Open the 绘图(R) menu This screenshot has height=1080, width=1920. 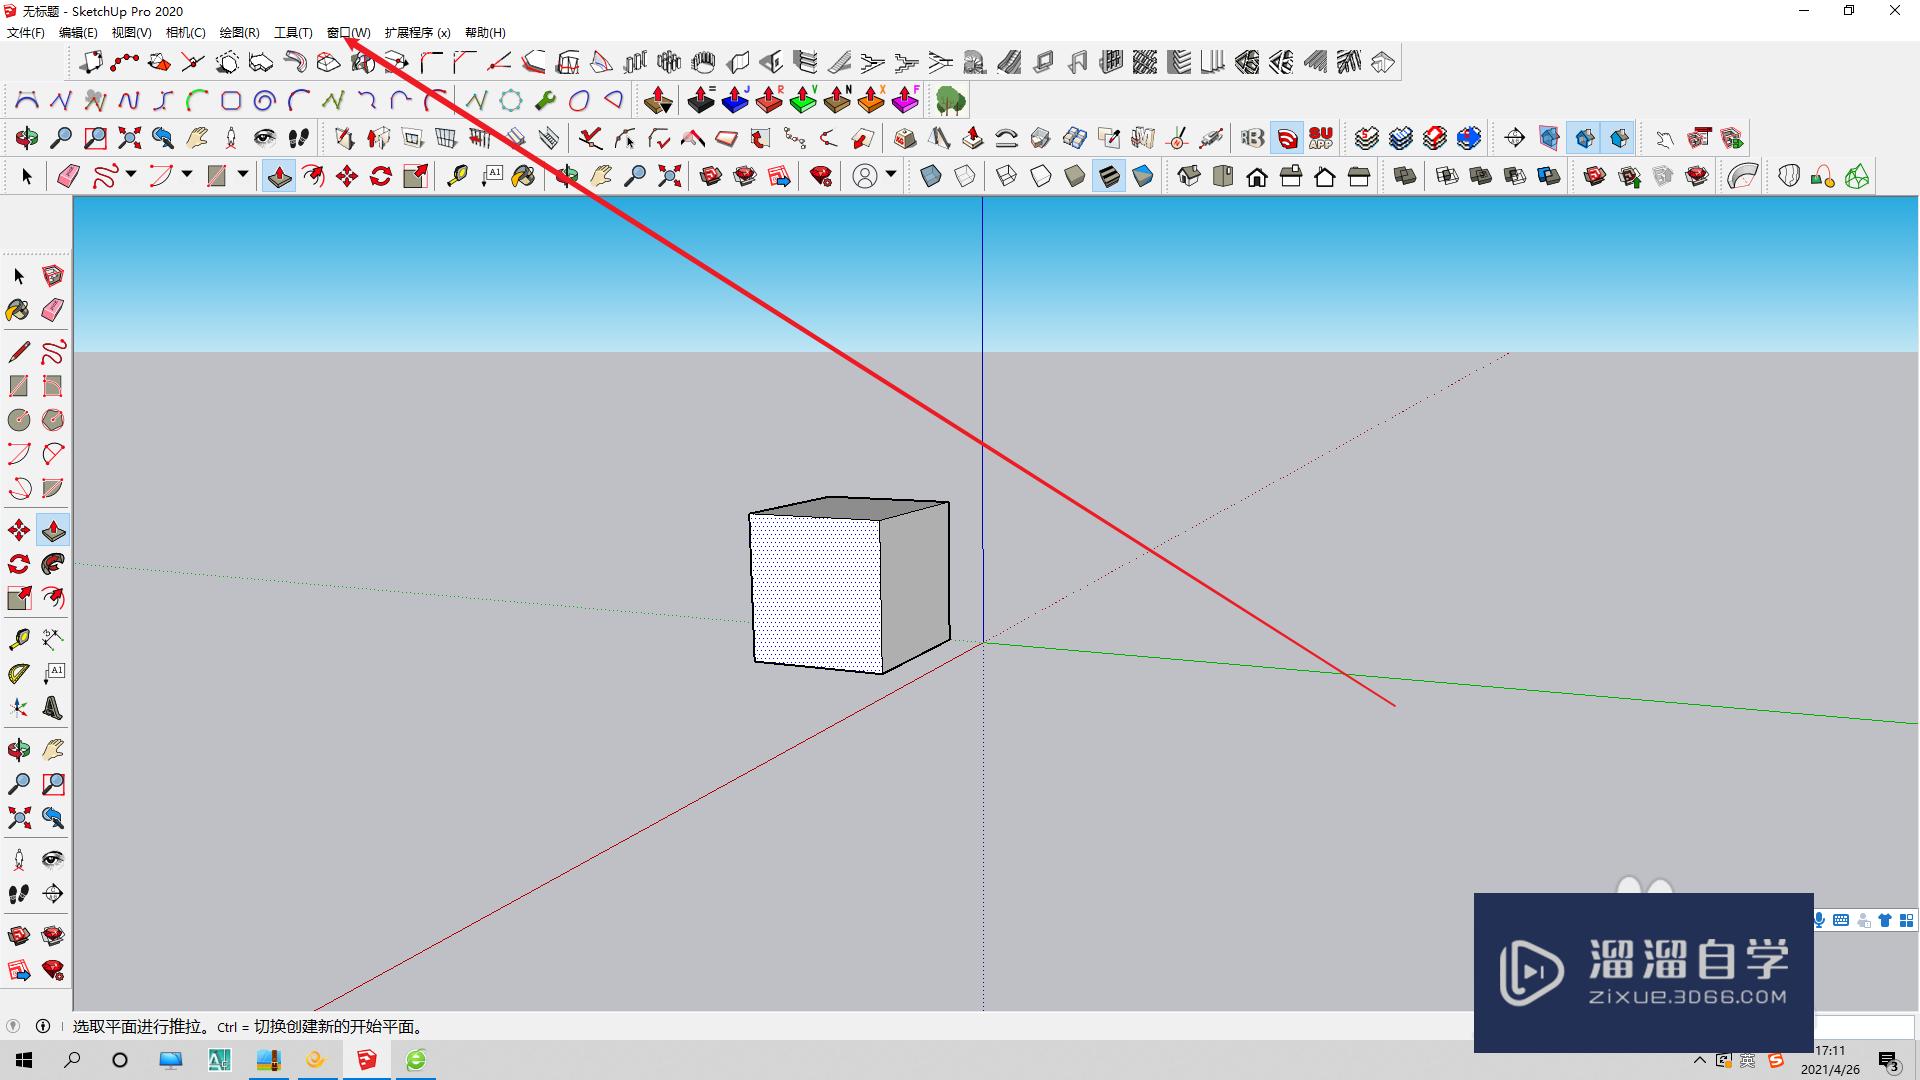tap(240, 33)
